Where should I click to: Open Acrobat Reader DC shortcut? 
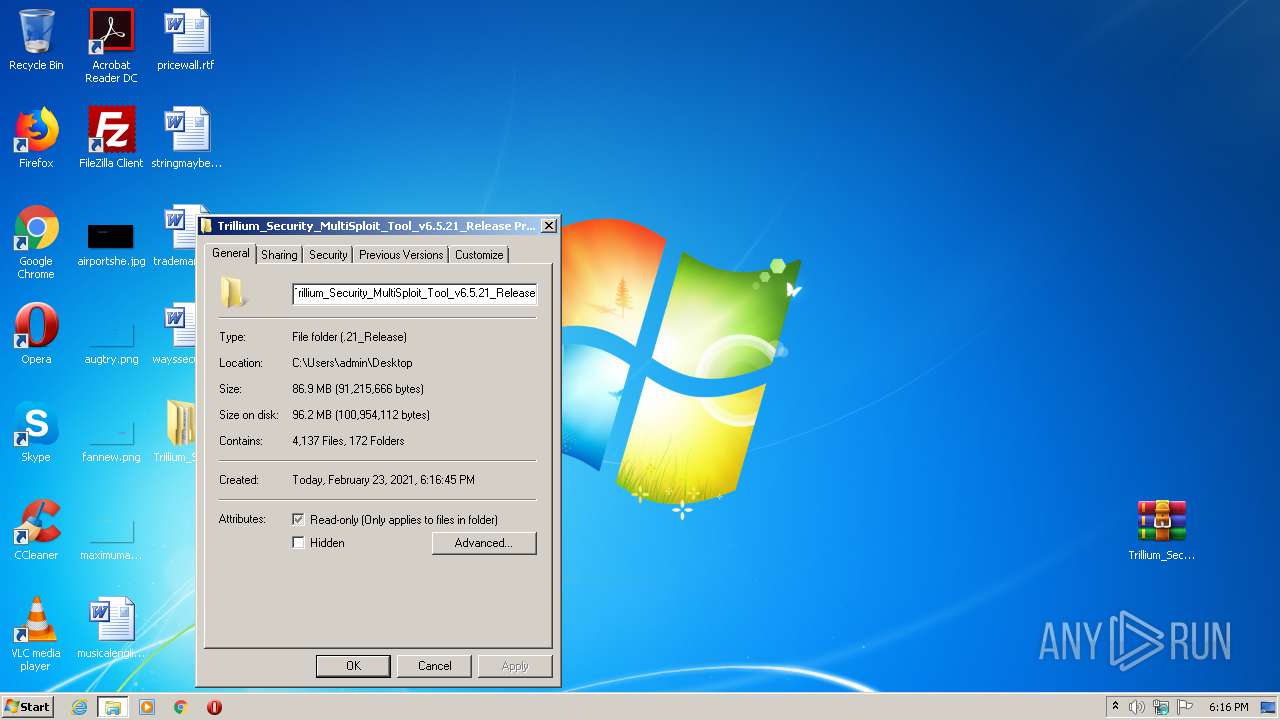[111, 45]
